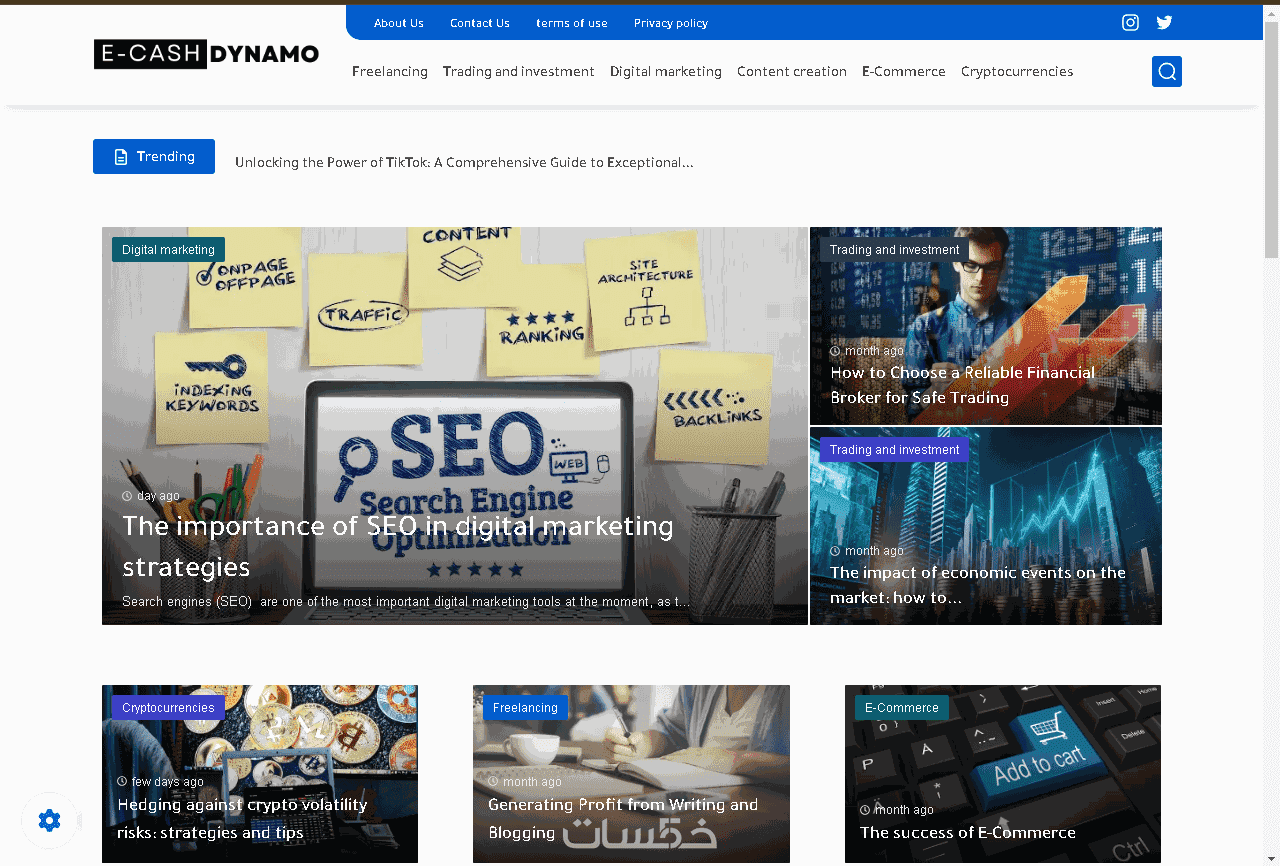Open the Twitter profile icon
Viewport: 1280px width, 866px height.
[1164, 23]
